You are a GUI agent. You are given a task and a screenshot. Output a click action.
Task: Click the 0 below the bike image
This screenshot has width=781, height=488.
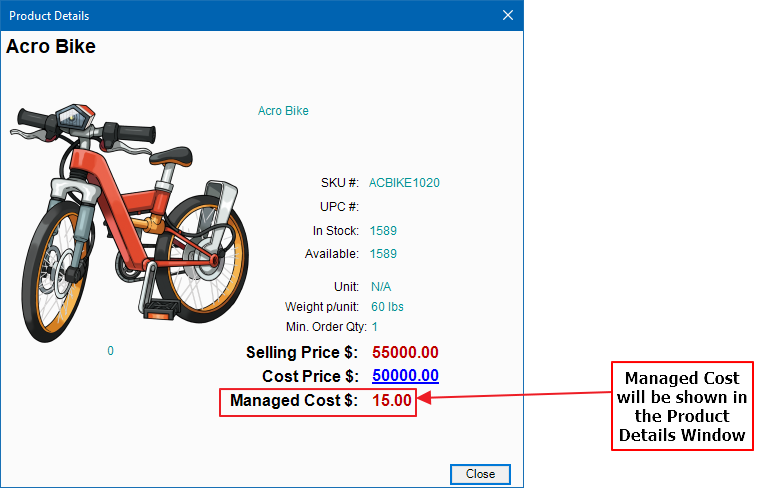(x=110, y=351)
